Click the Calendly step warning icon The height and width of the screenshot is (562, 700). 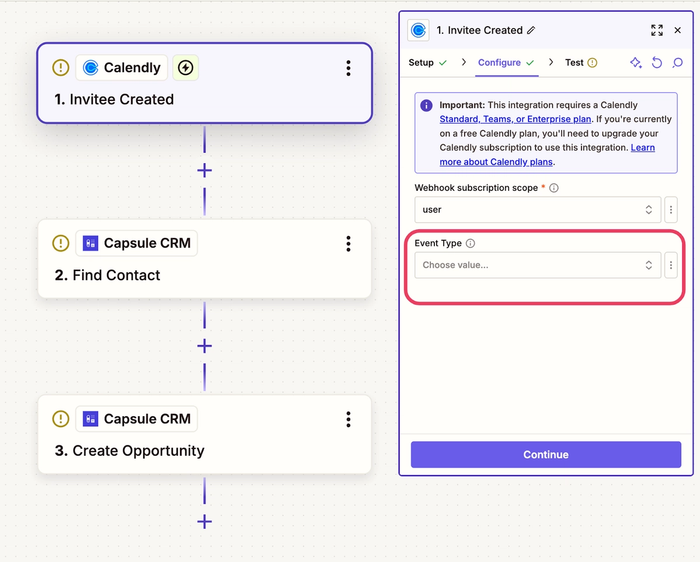coord(61,68)
